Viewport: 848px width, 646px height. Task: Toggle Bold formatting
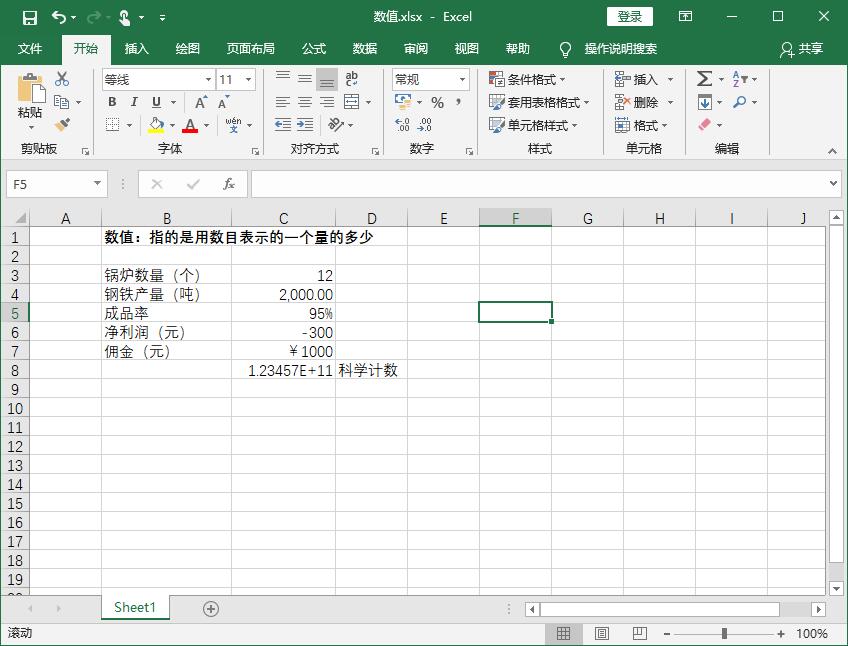(112, 102)
